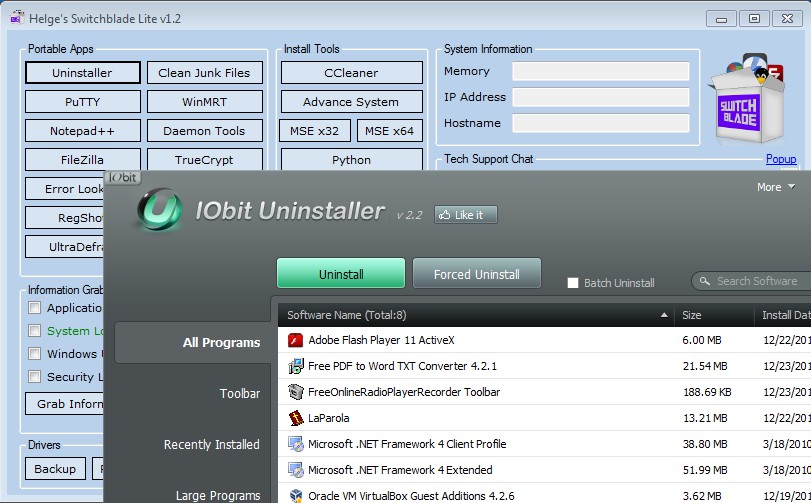Viewport: 811px width, 503px height.
Task: Tick the Security checkbox in Information Grabber
Action: 35,376
